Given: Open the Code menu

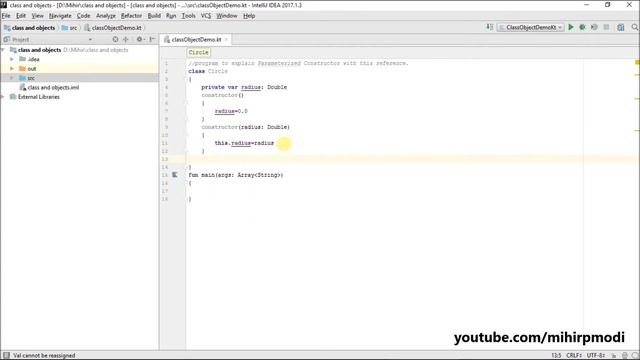Looking at the screenshot, I should (84, 16).
